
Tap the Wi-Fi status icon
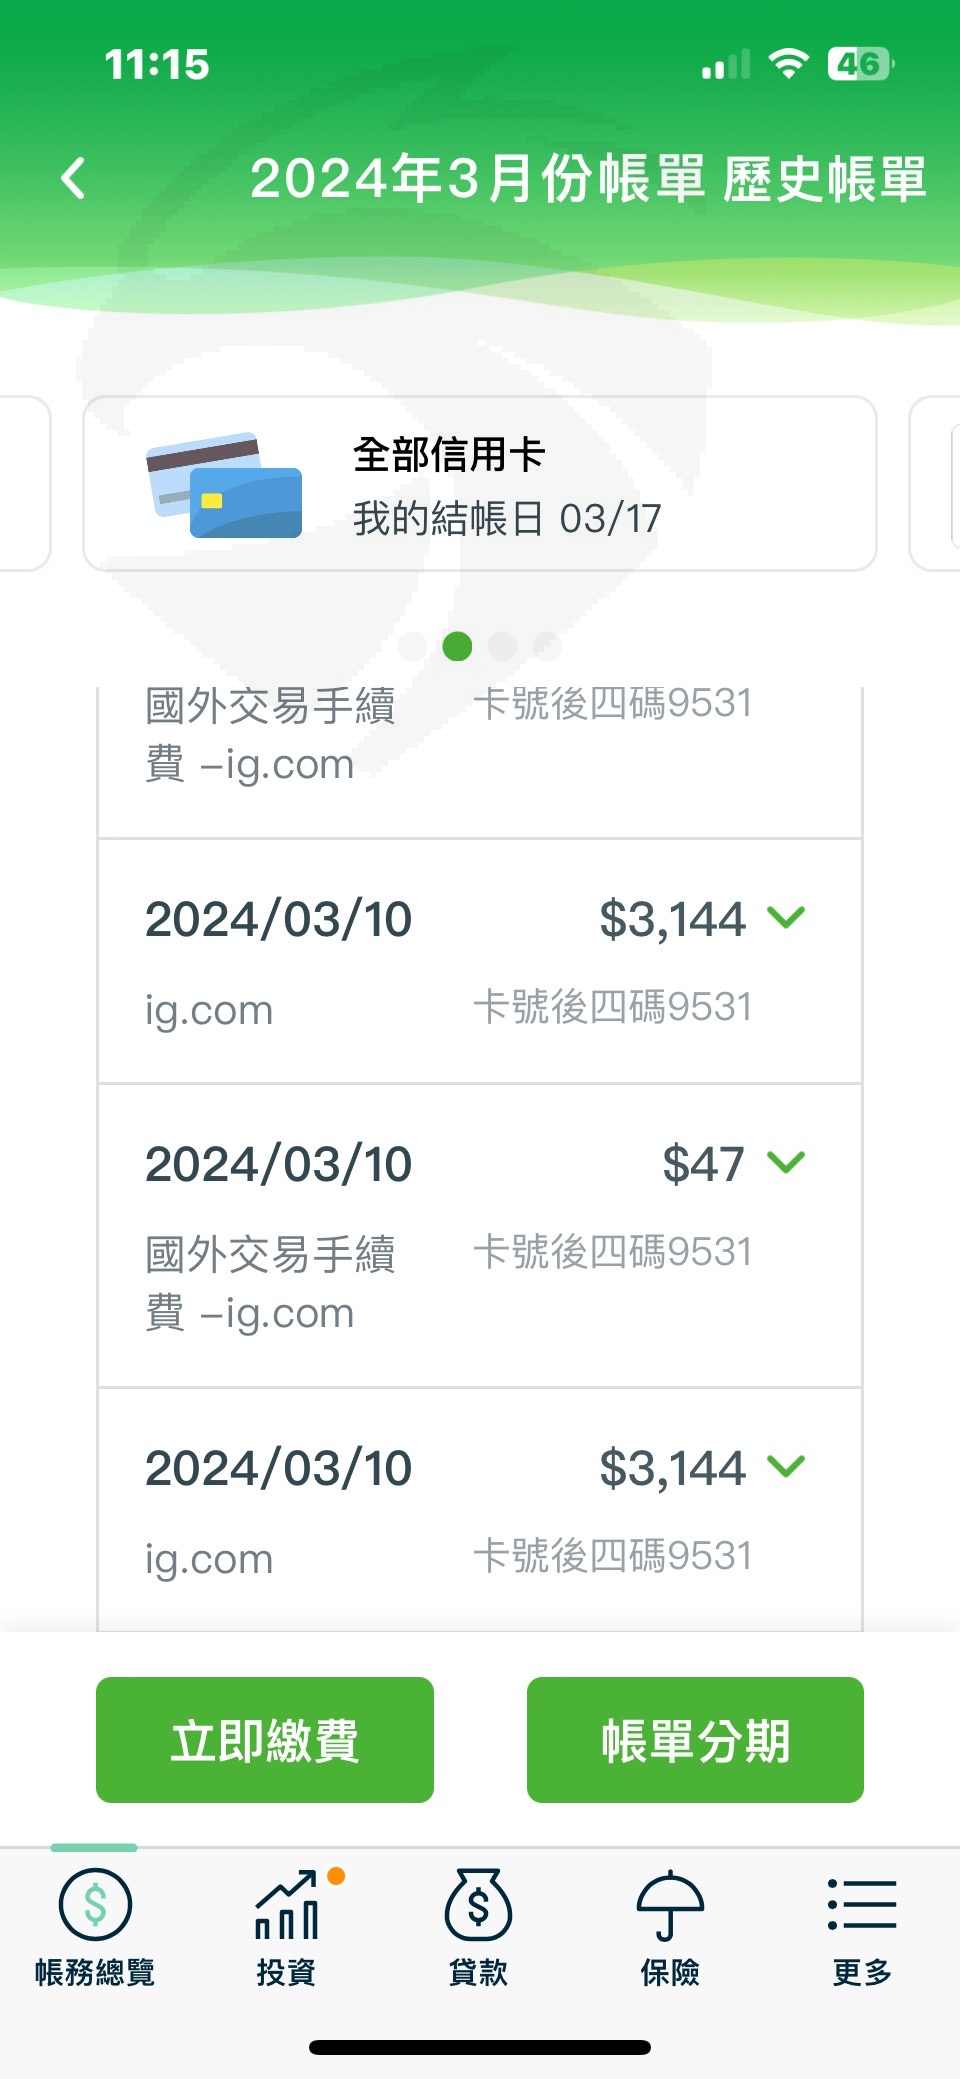point(788,65)
